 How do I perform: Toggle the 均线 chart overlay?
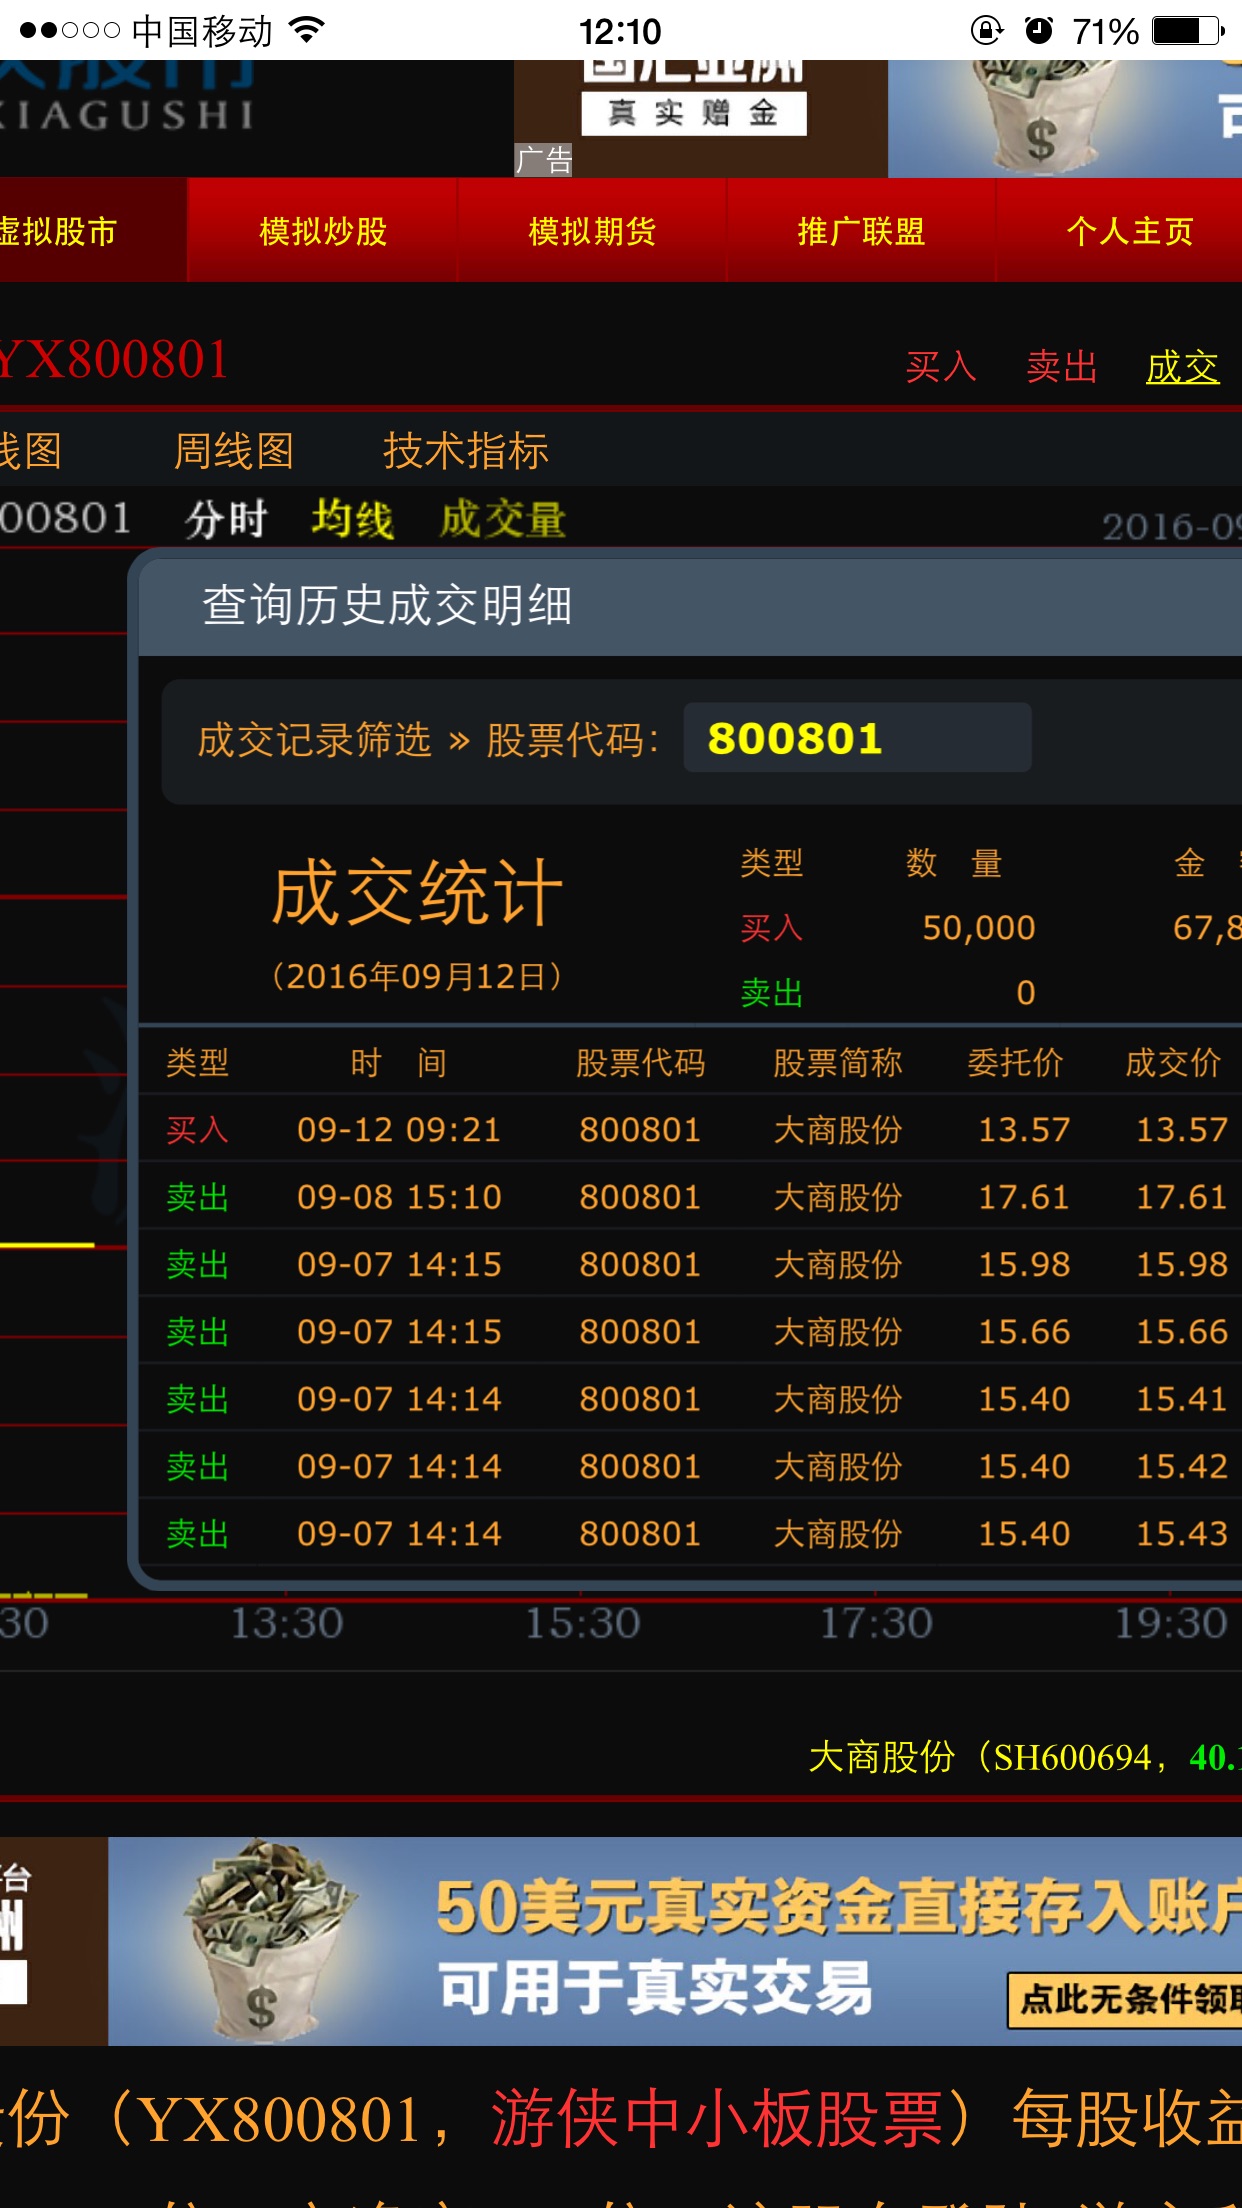(352, 519)
